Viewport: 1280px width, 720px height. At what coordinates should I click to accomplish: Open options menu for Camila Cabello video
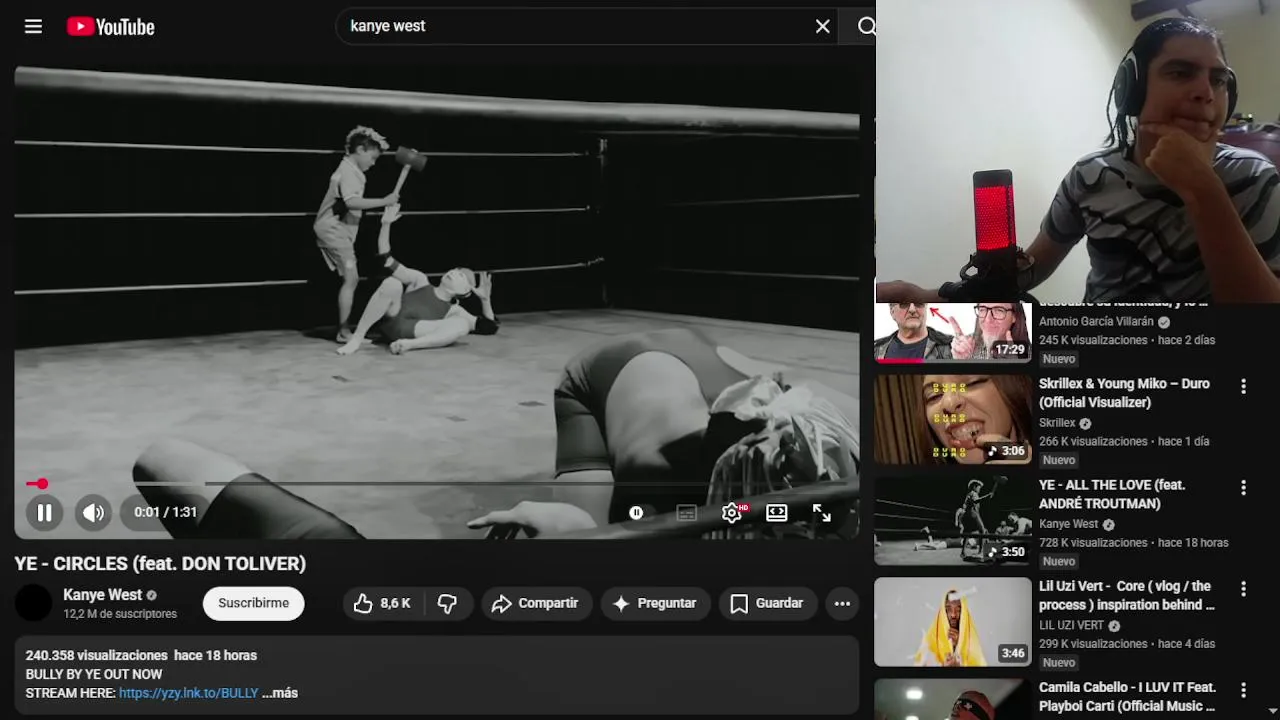pyautogui.click(x=1243, y=690)
